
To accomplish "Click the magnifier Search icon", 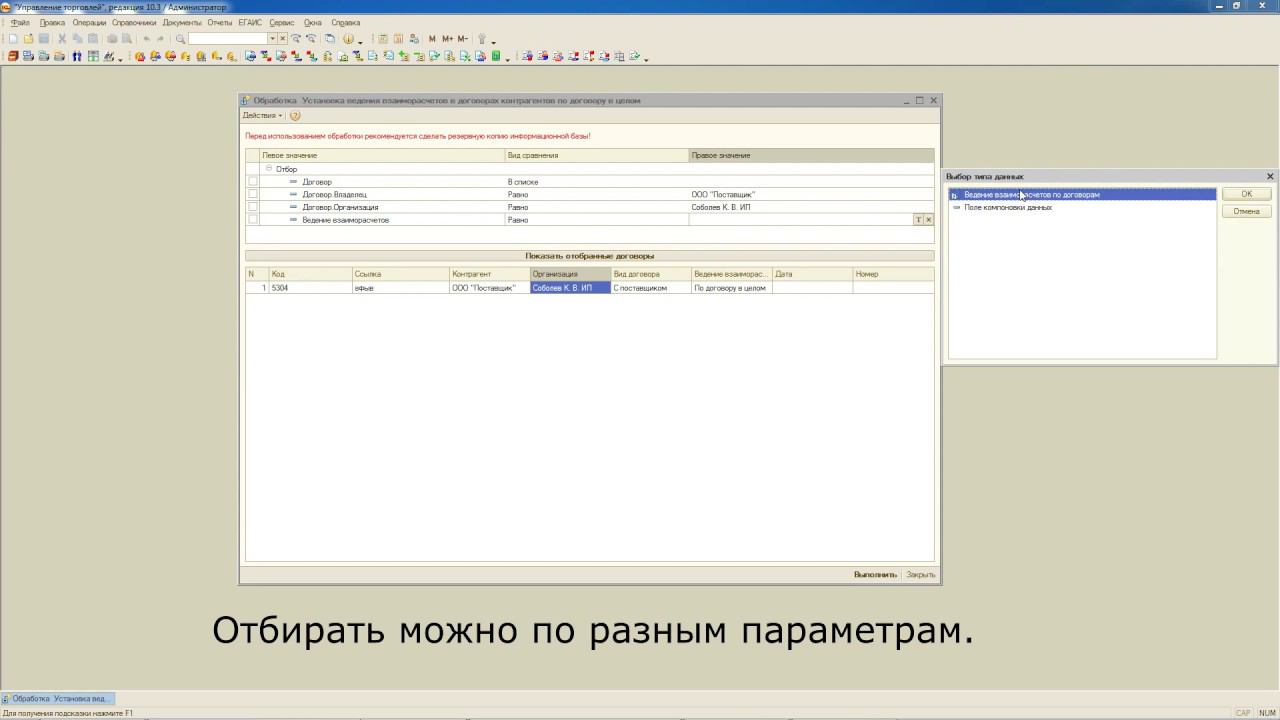I will (180, 39).
